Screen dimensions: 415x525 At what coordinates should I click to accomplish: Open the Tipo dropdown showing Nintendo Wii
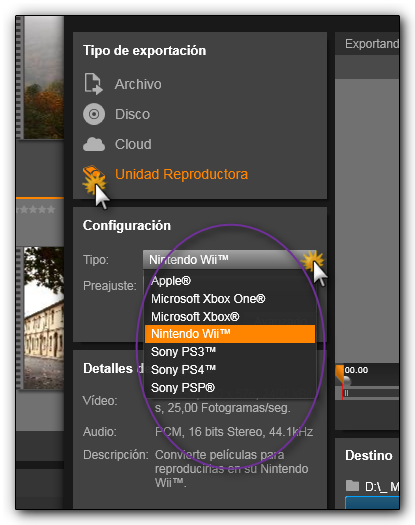tap(229, 259)
